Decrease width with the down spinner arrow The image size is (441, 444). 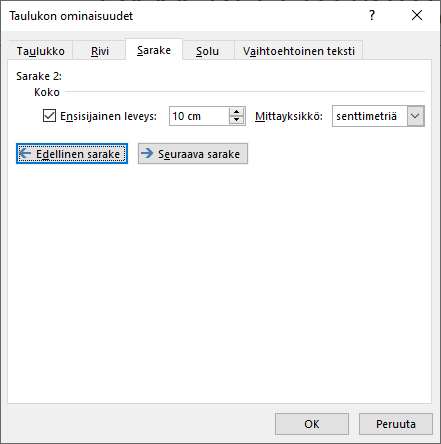tap(237, 120)
